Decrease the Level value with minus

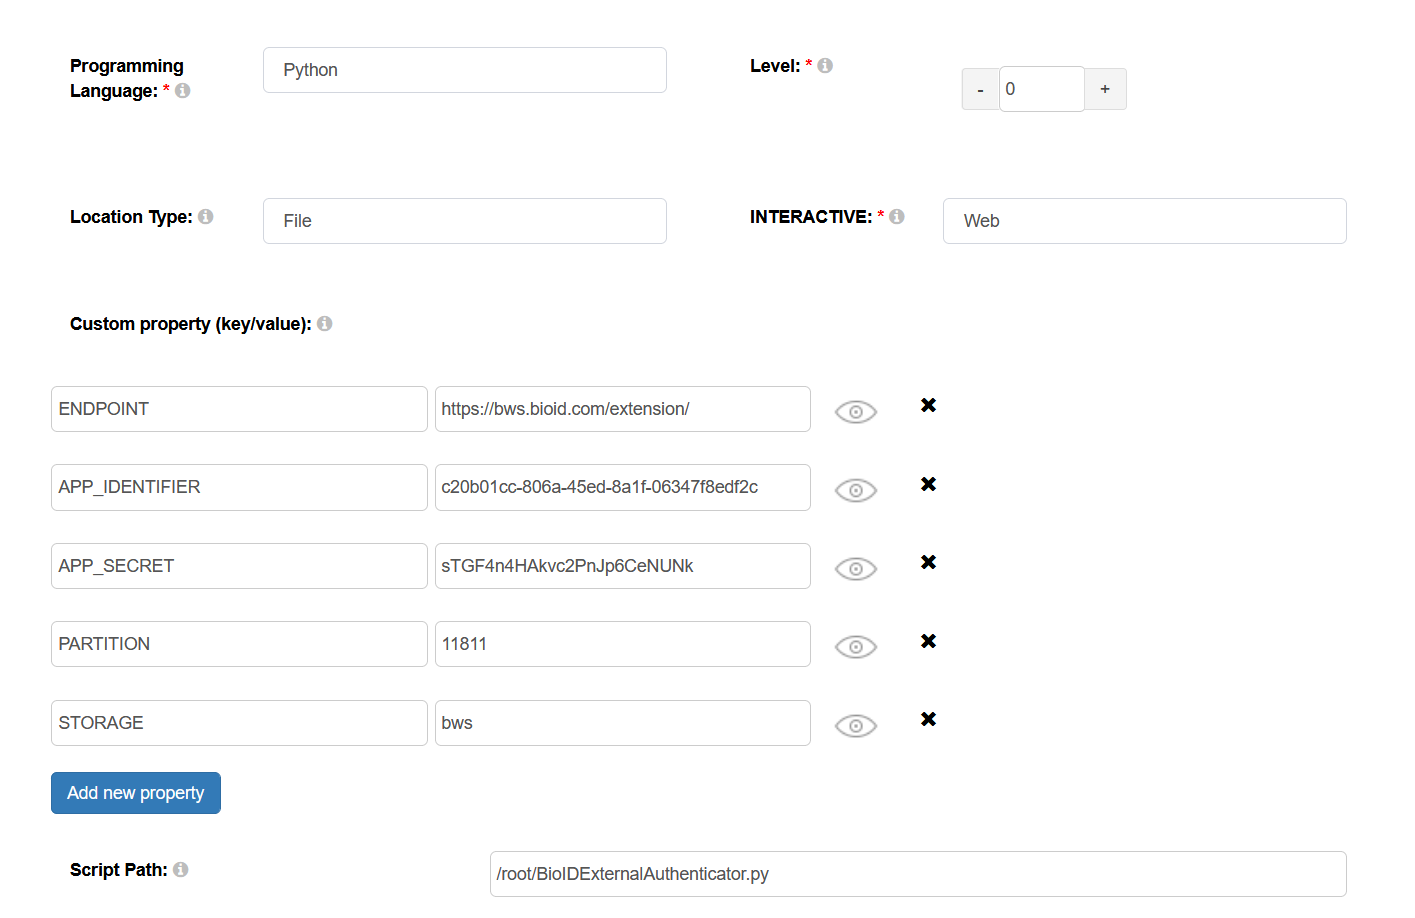pyautogui.click(x=981, y=89)
